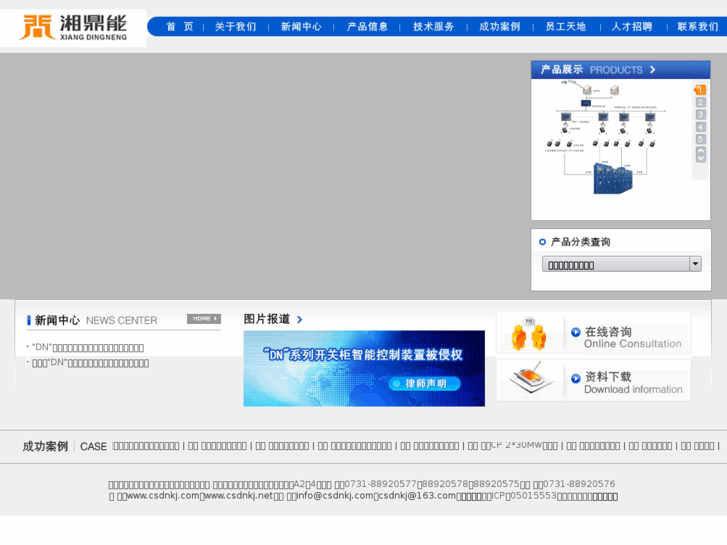Click the online consultation people icon

529,334
